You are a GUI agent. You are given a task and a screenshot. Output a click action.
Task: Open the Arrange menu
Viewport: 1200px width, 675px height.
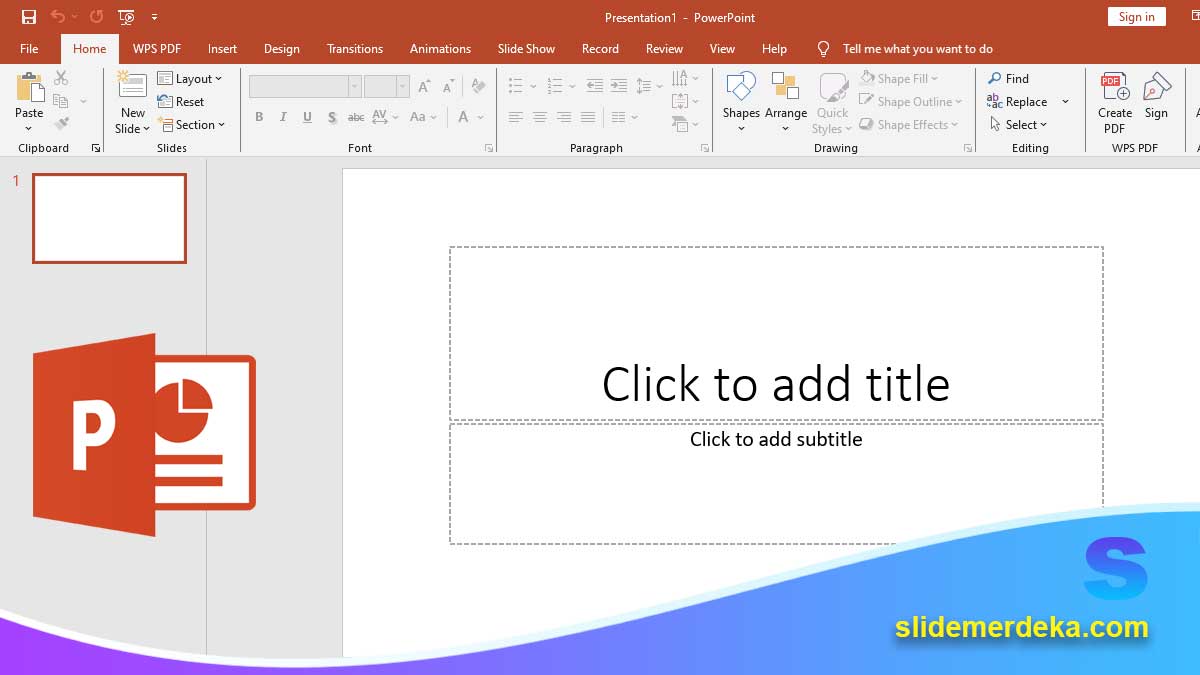786,102
